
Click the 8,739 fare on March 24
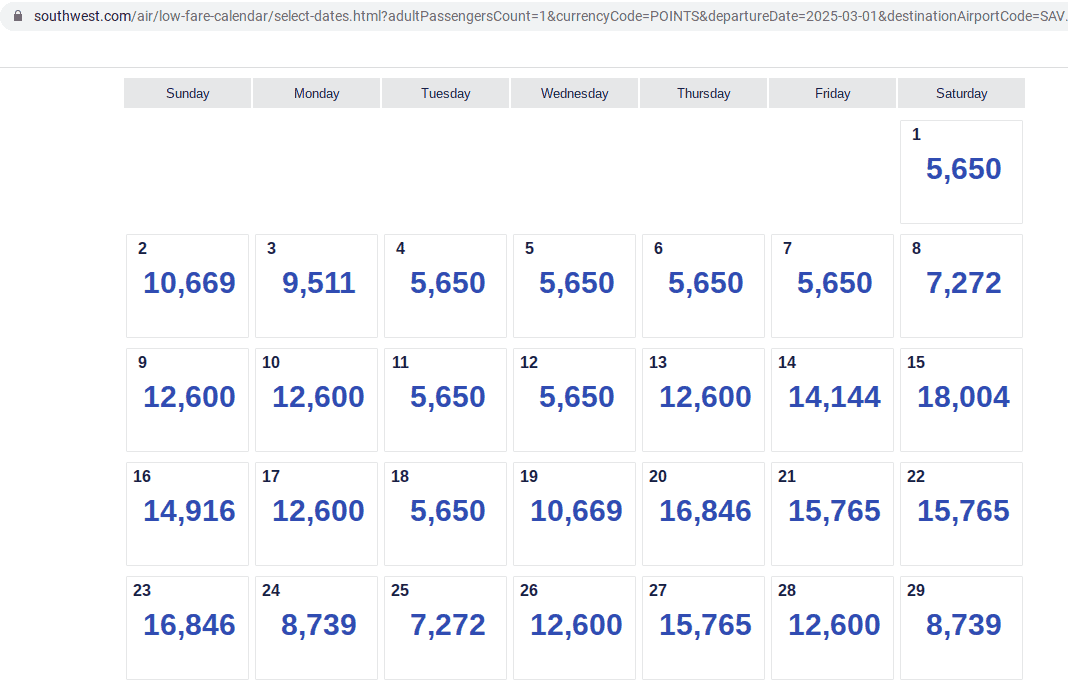[316, 625]
